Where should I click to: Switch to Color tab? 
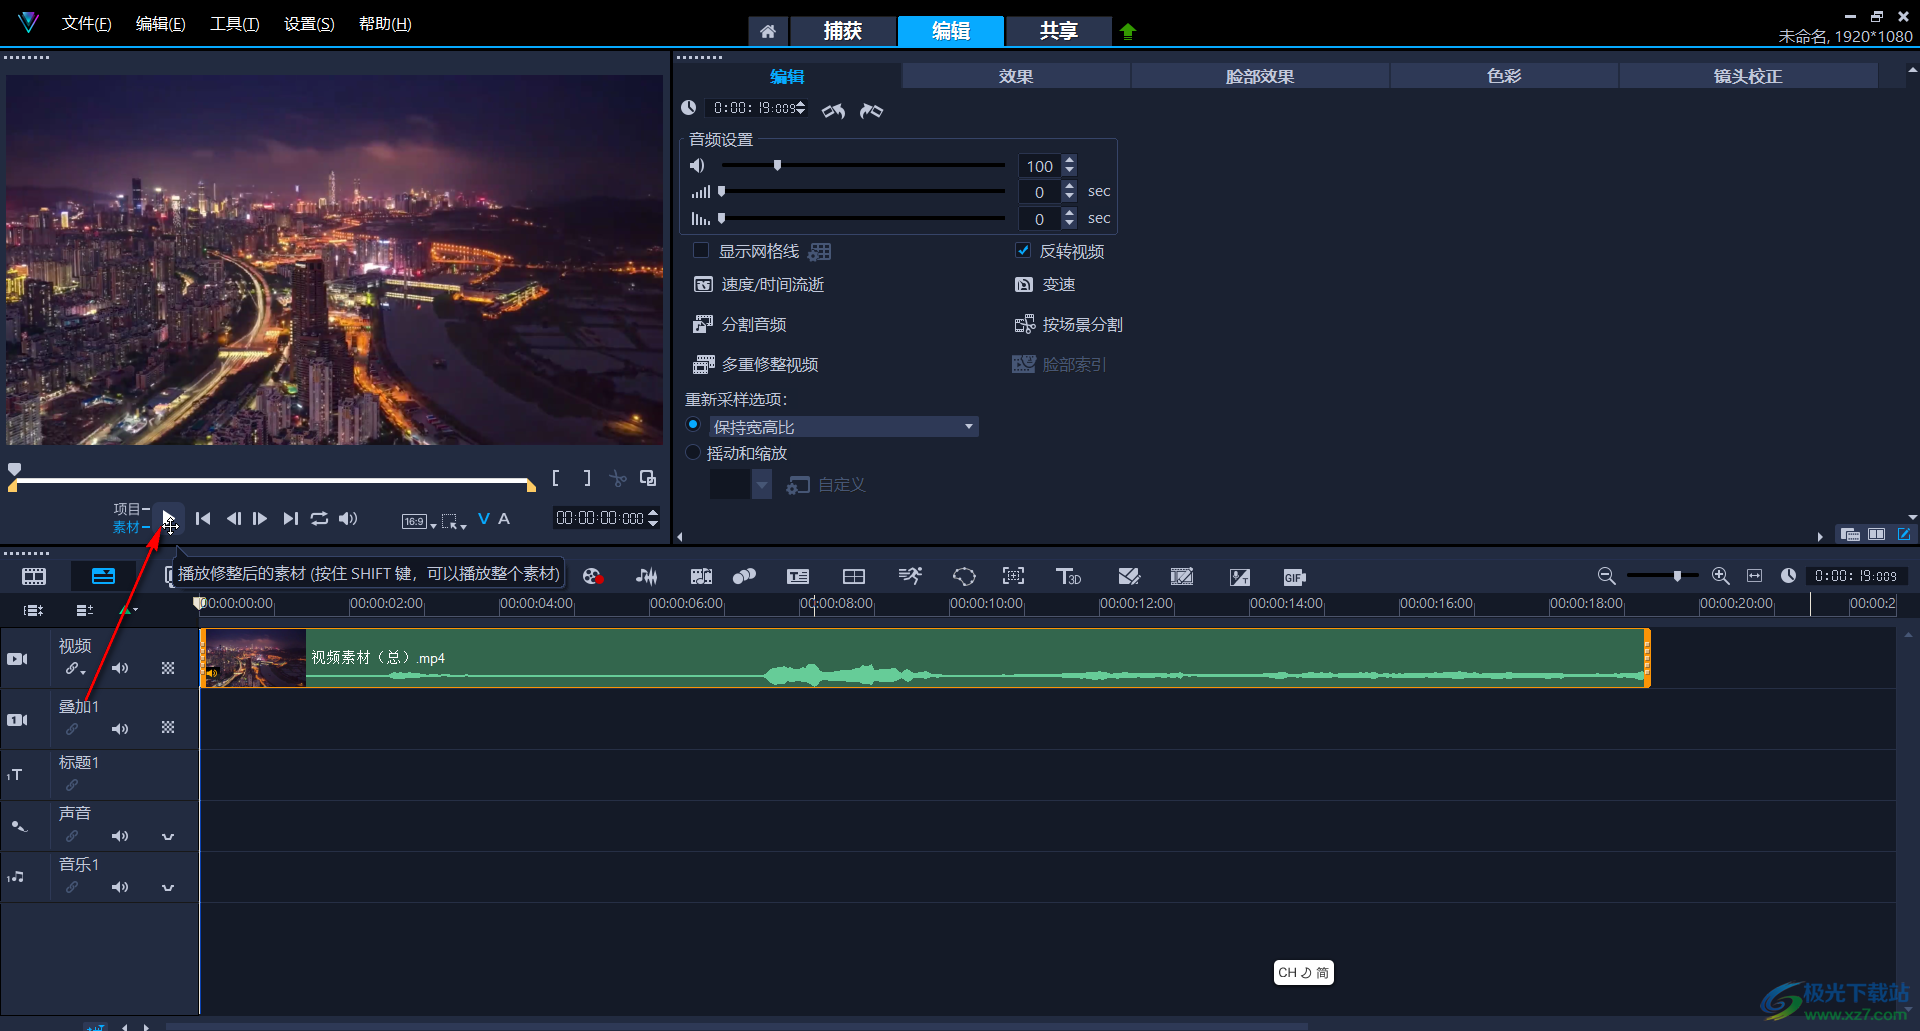1504,76
